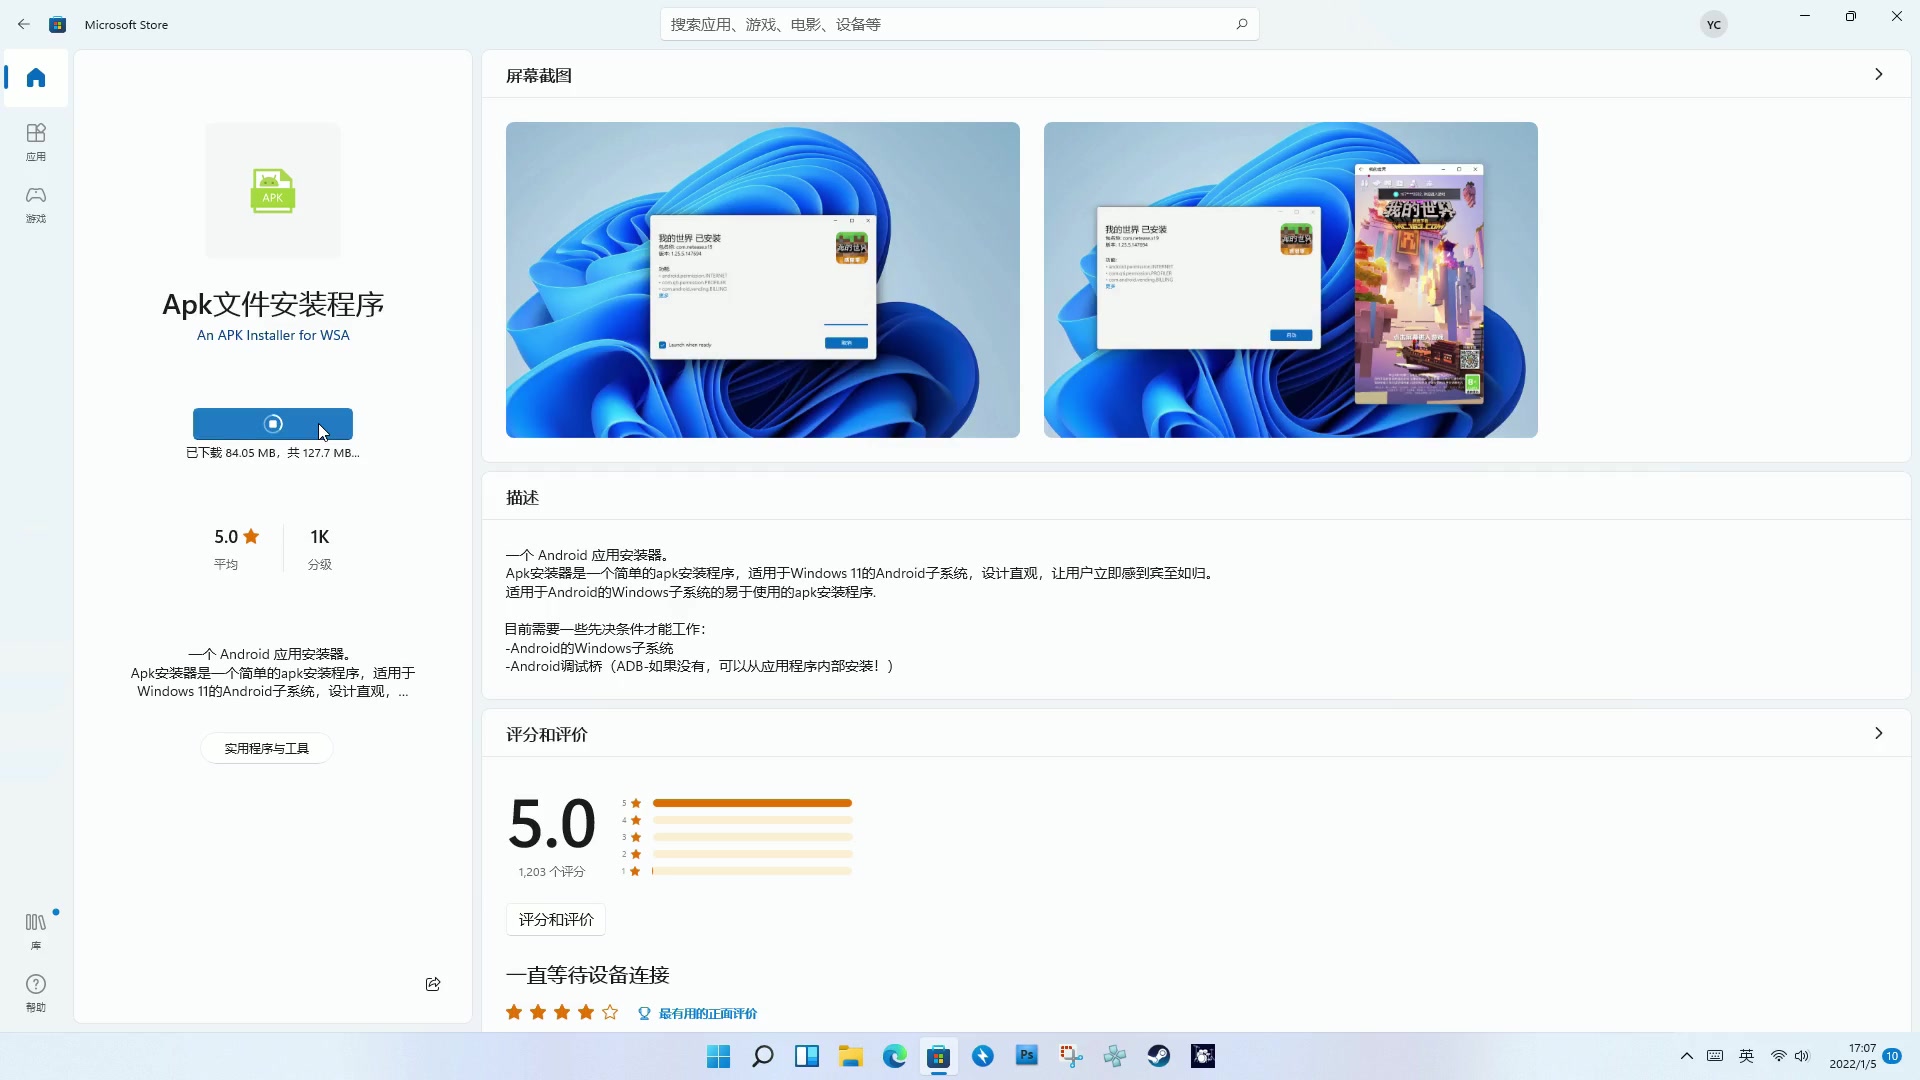The image size is (1920, 1080).
Task: Open the 实用程序与工具 category tag
Action: click(267, 748)
